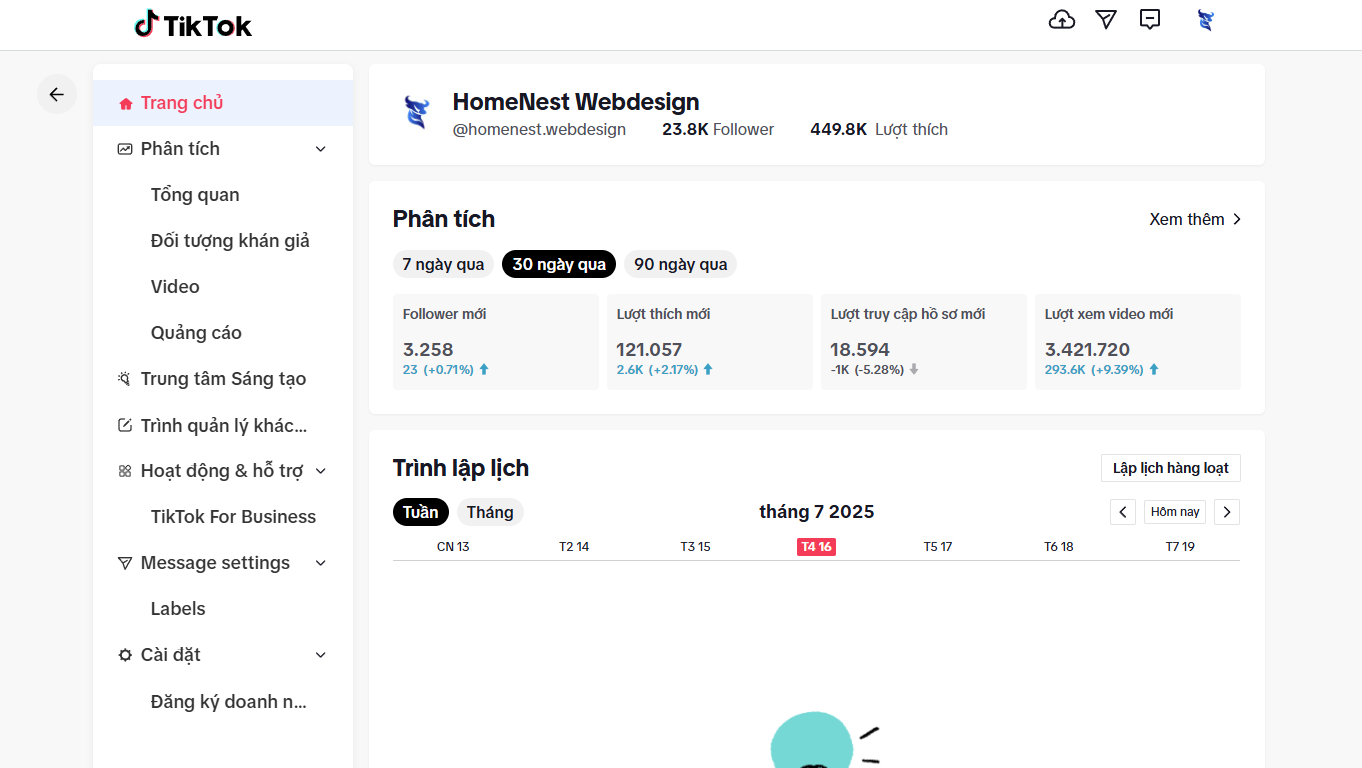Click the tháng 7 2025 heading
The image size is (1362, 768).
pos(817,512)
